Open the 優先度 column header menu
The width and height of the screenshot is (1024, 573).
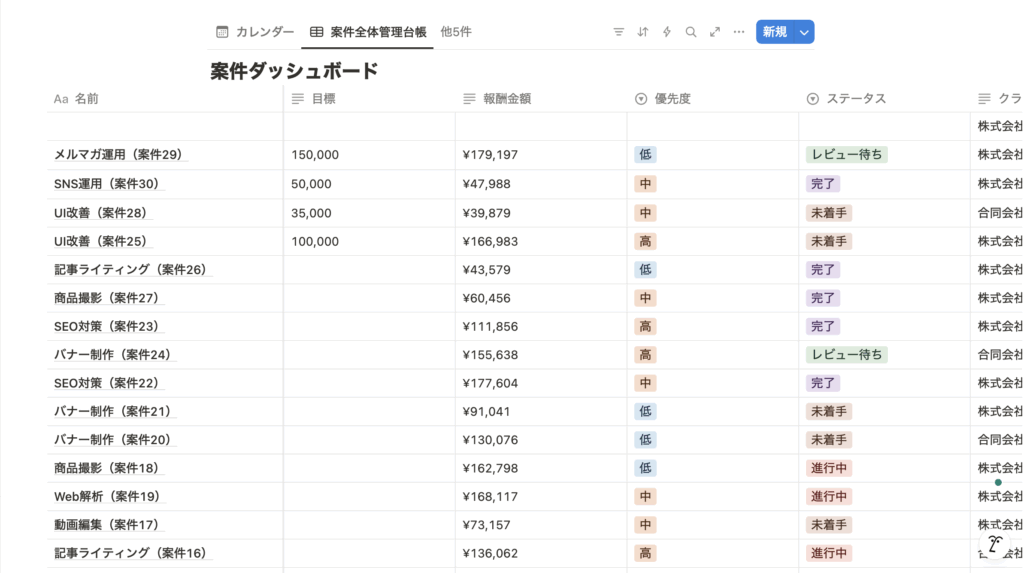[x=672, y=99]
